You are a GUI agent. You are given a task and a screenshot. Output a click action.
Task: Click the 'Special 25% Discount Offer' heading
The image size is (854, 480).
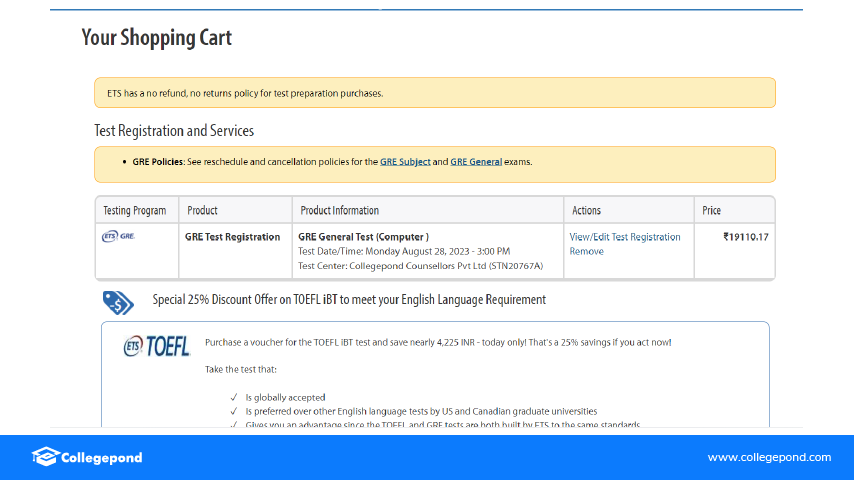[349, 299]
